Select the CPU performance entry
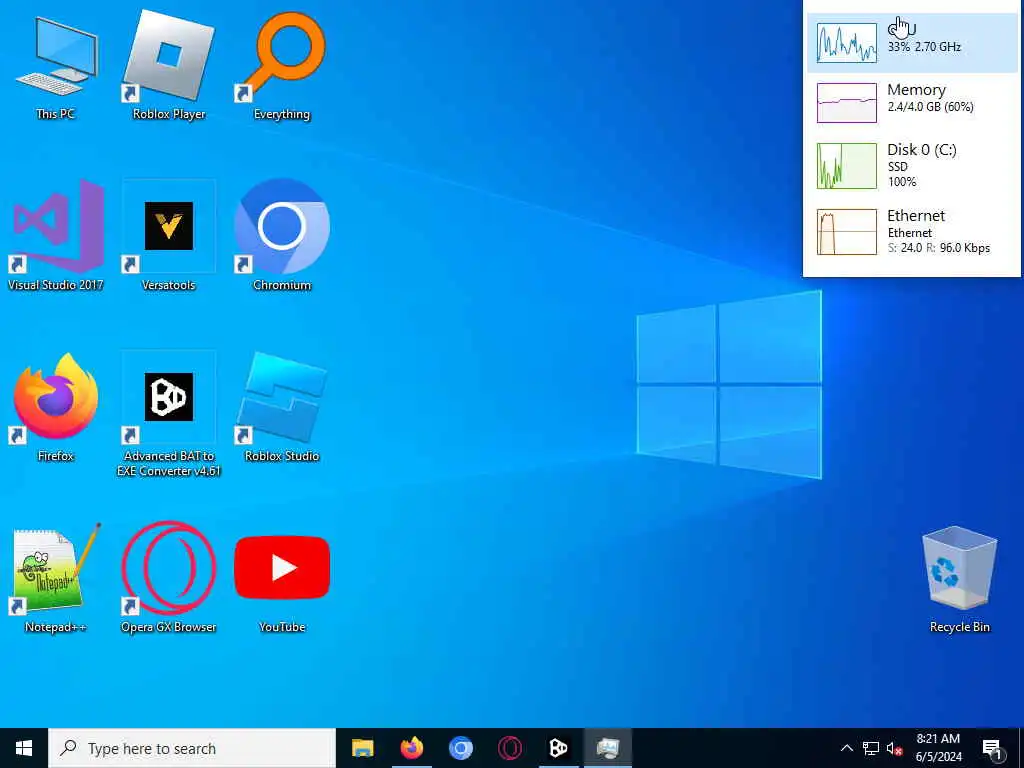Image resolution: width=1024 pixels, height=768 pixels. coord(912,42)
